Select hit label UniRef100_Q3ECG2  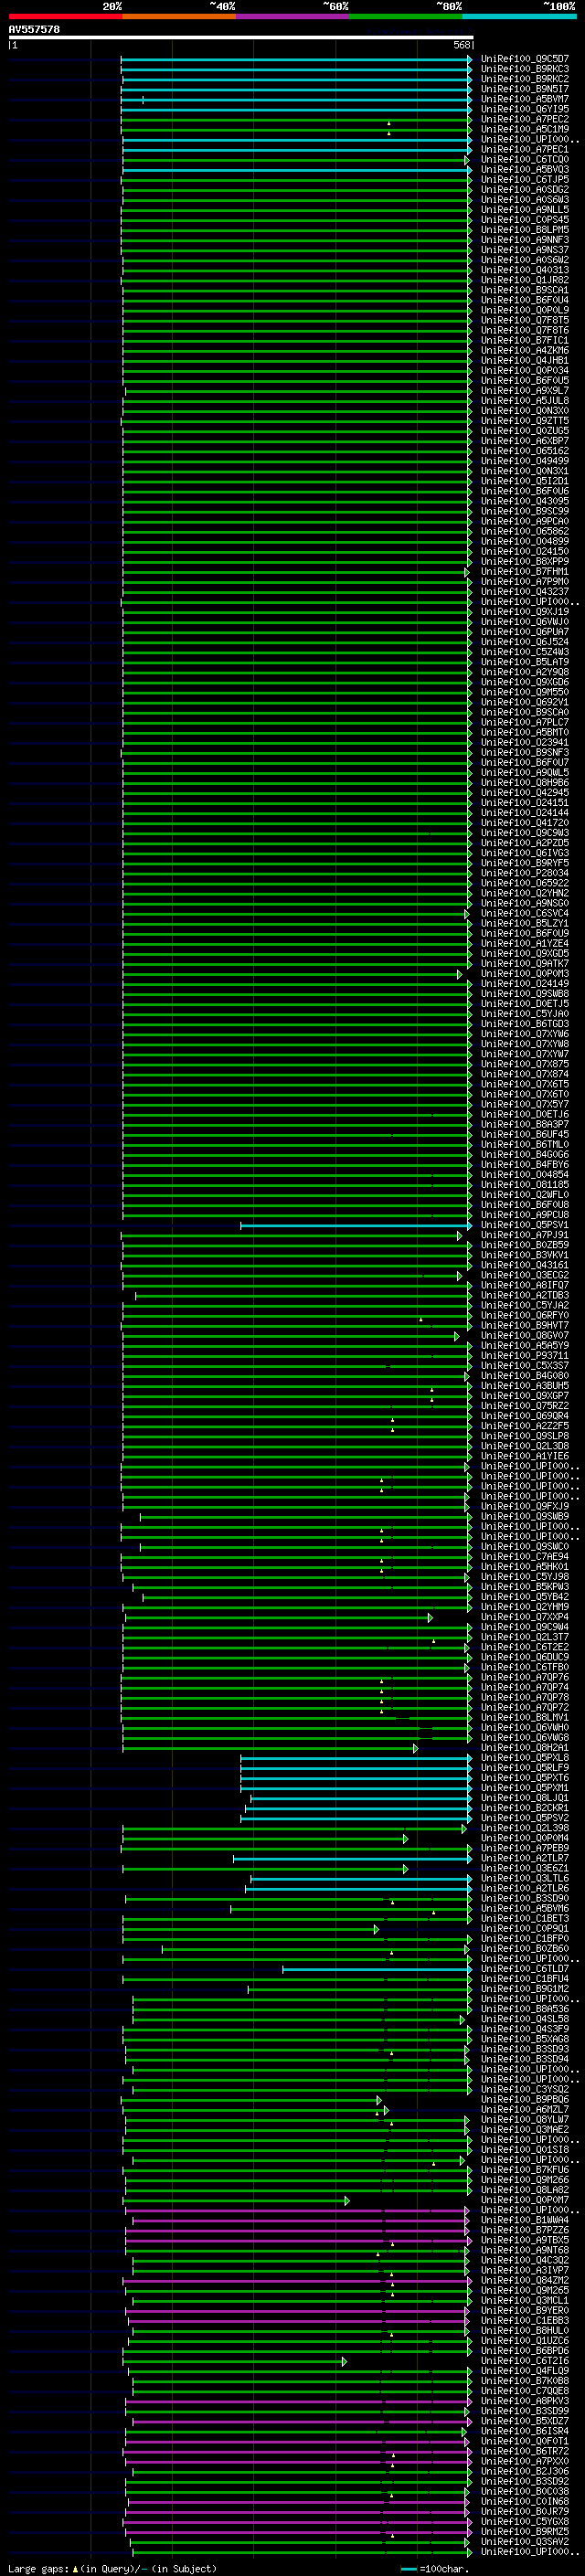(x=525, y=1276)
